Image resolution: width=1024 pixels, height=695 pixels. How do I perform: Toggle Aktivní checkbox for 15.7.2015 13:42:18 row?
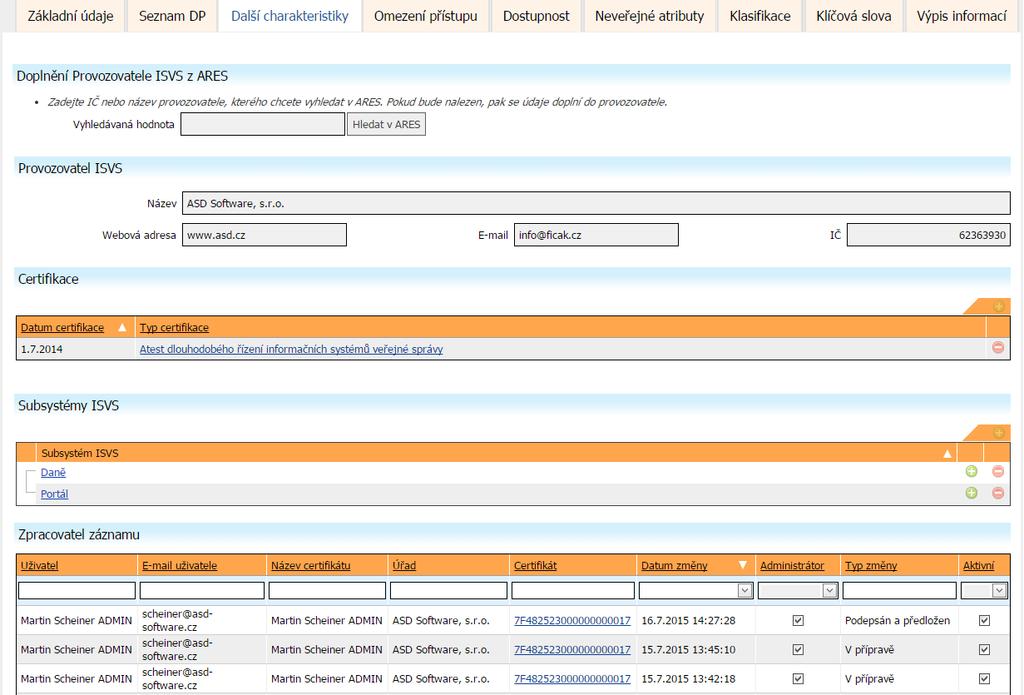coord(984,679)
